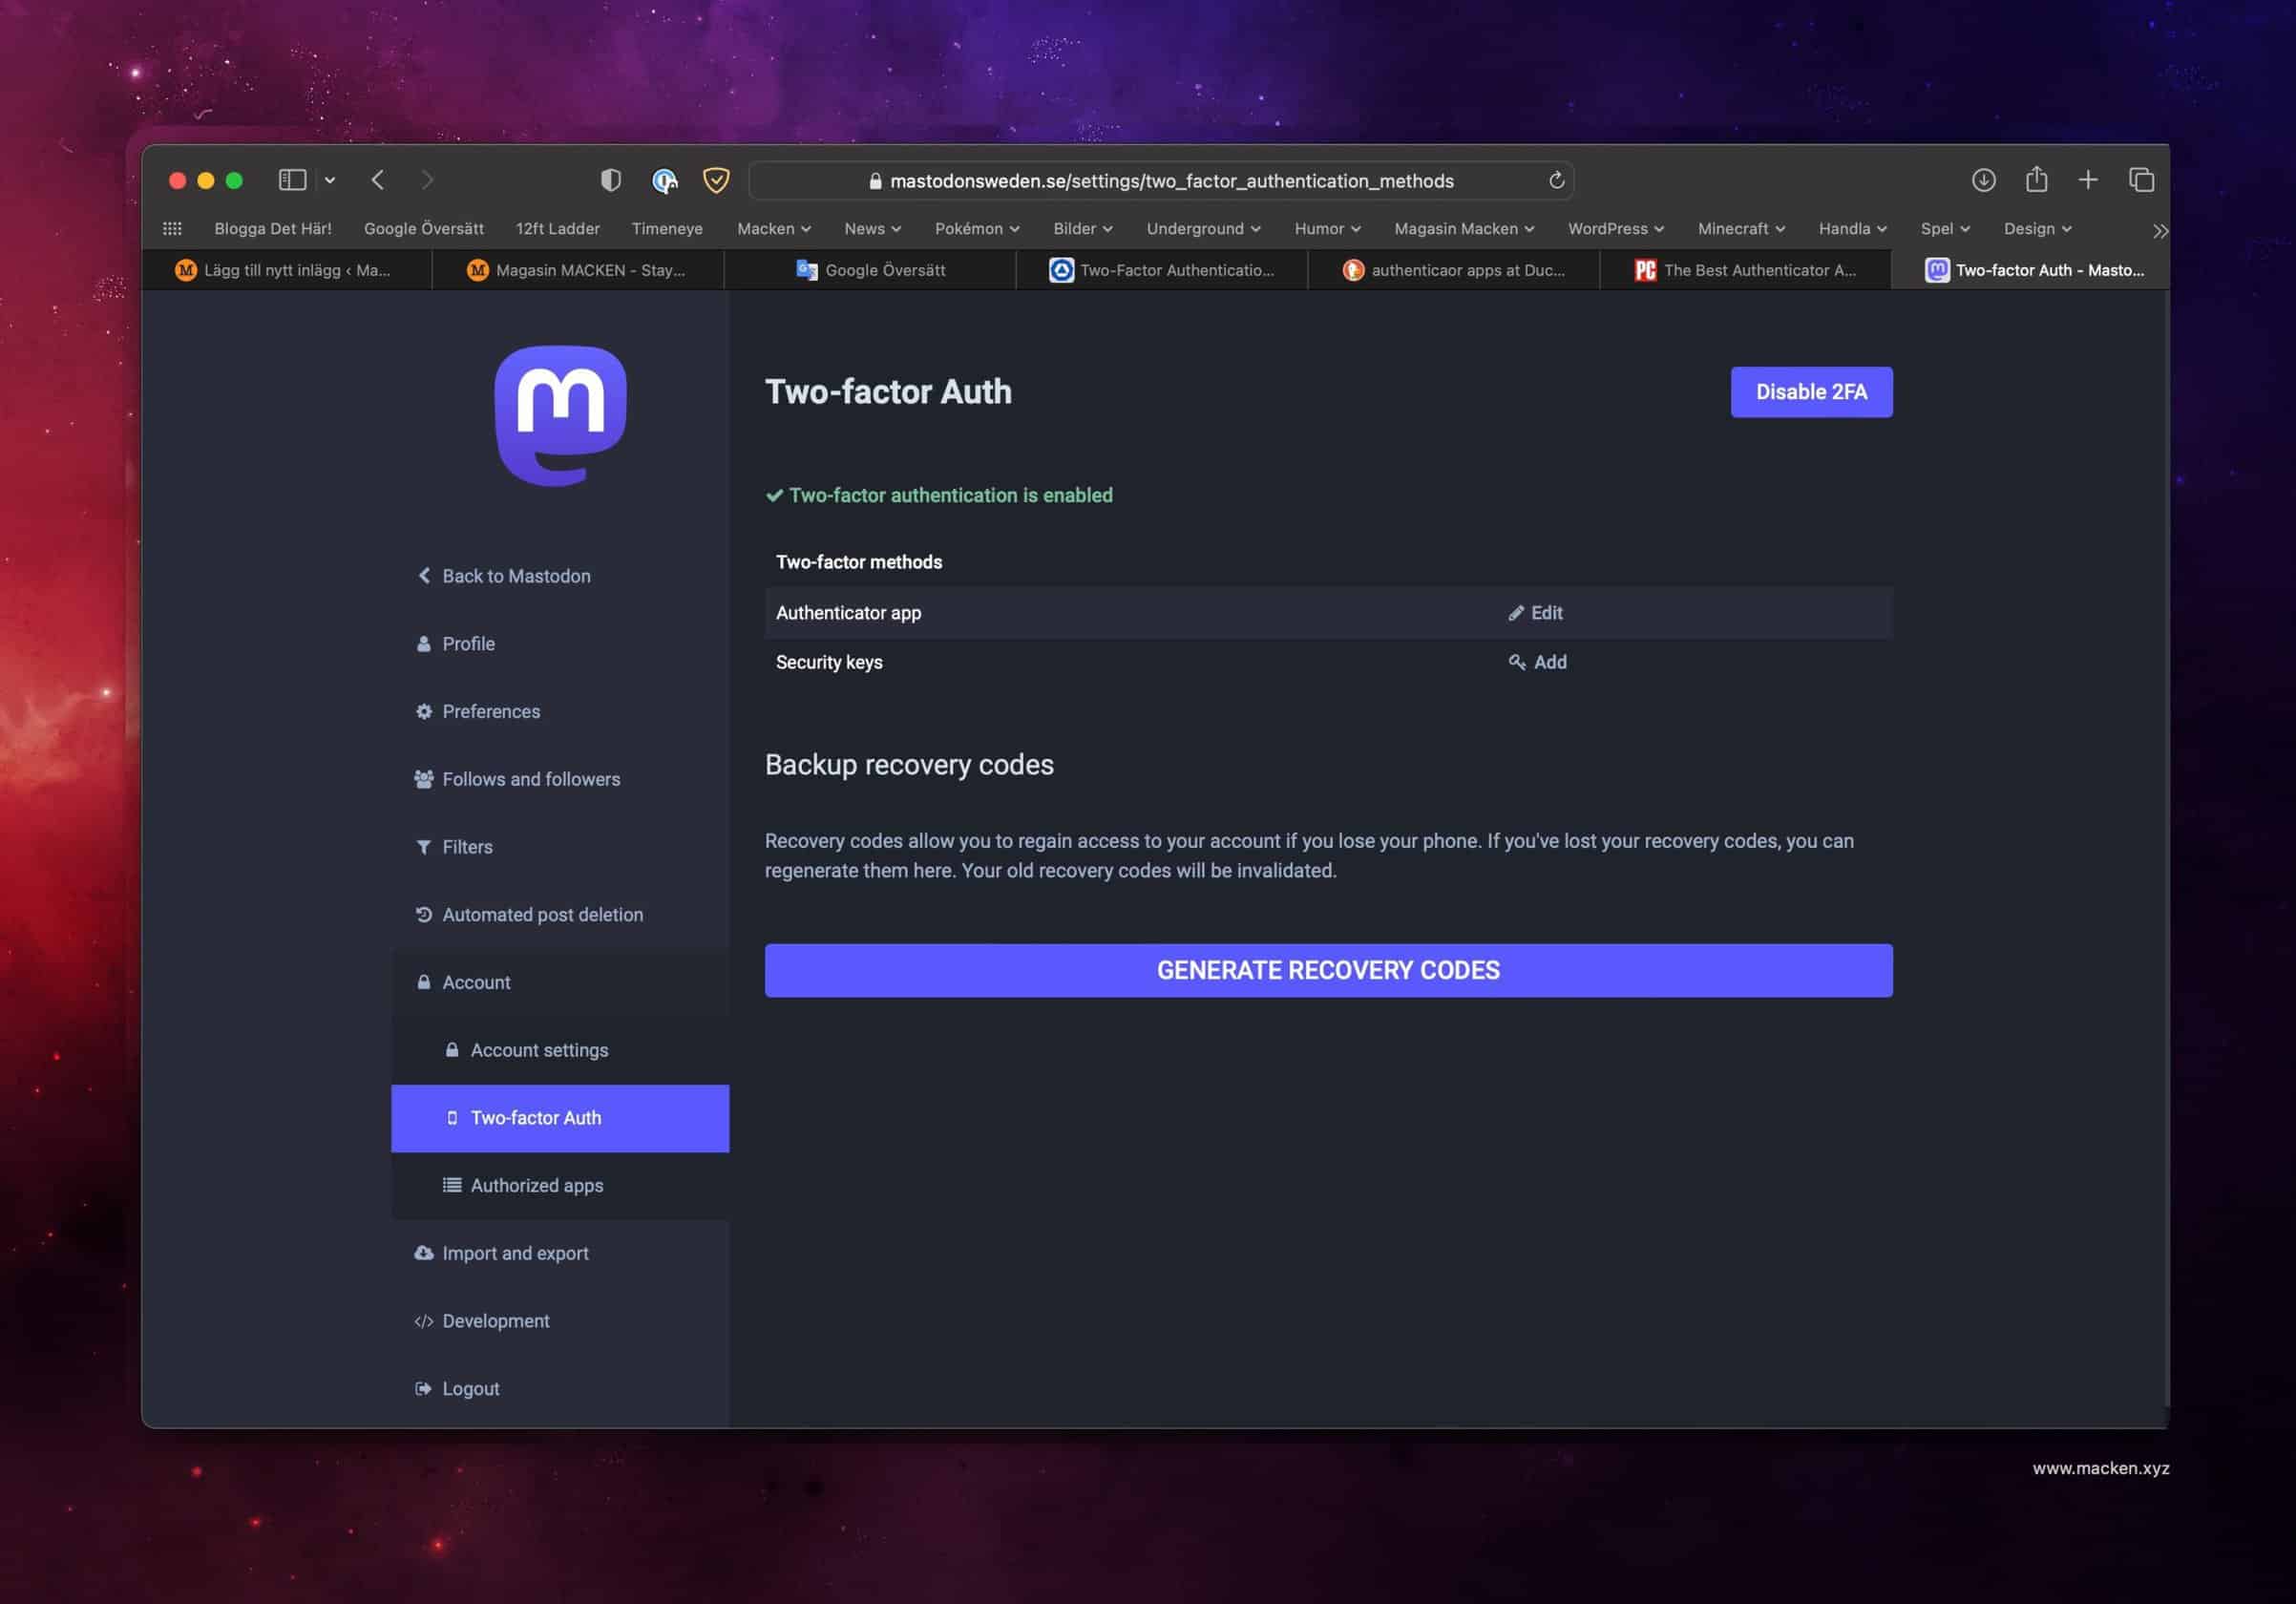Expand the Minecraft bookmarks folder
The image size is (2296, 1604).
[1741, 229]
